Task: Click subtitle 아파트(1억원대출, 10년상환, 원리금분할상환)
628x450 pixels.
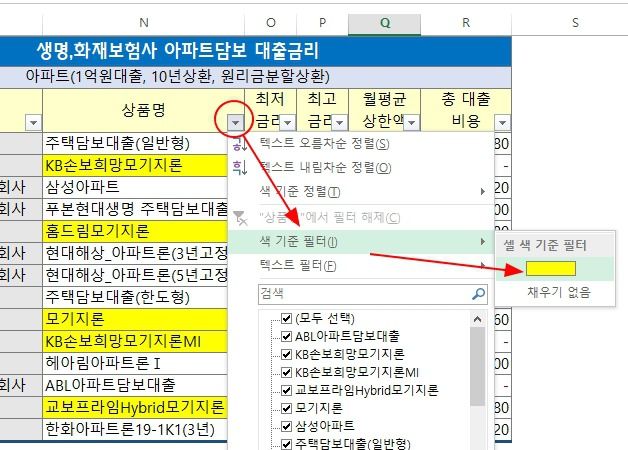Action: coord(177,76)
